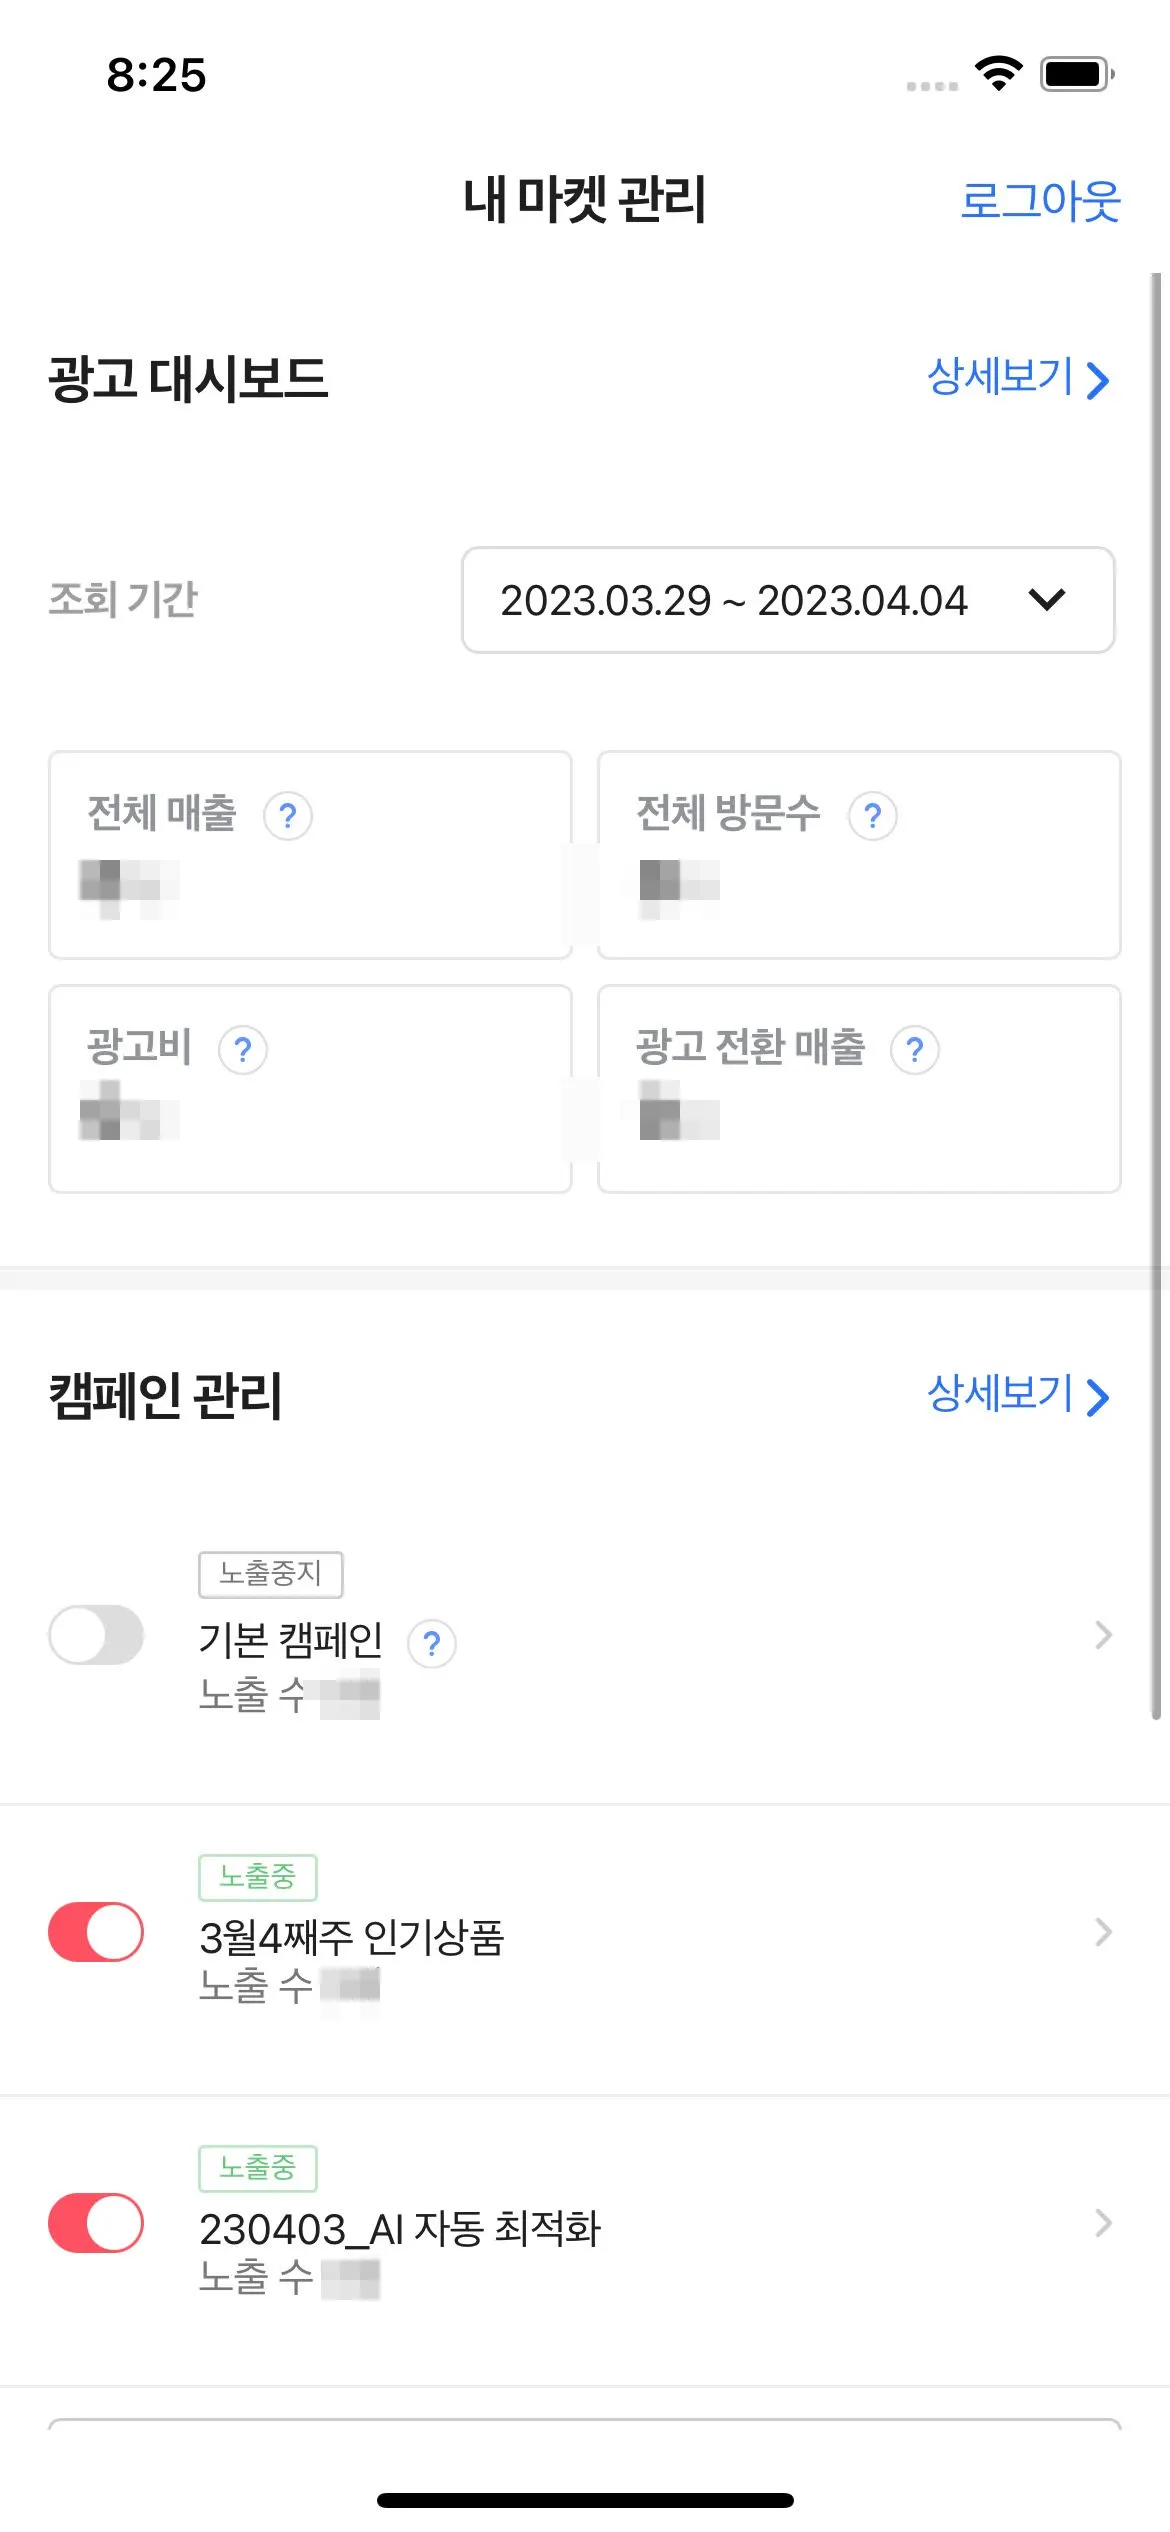Tap the battery status icon

(1076, 74)
